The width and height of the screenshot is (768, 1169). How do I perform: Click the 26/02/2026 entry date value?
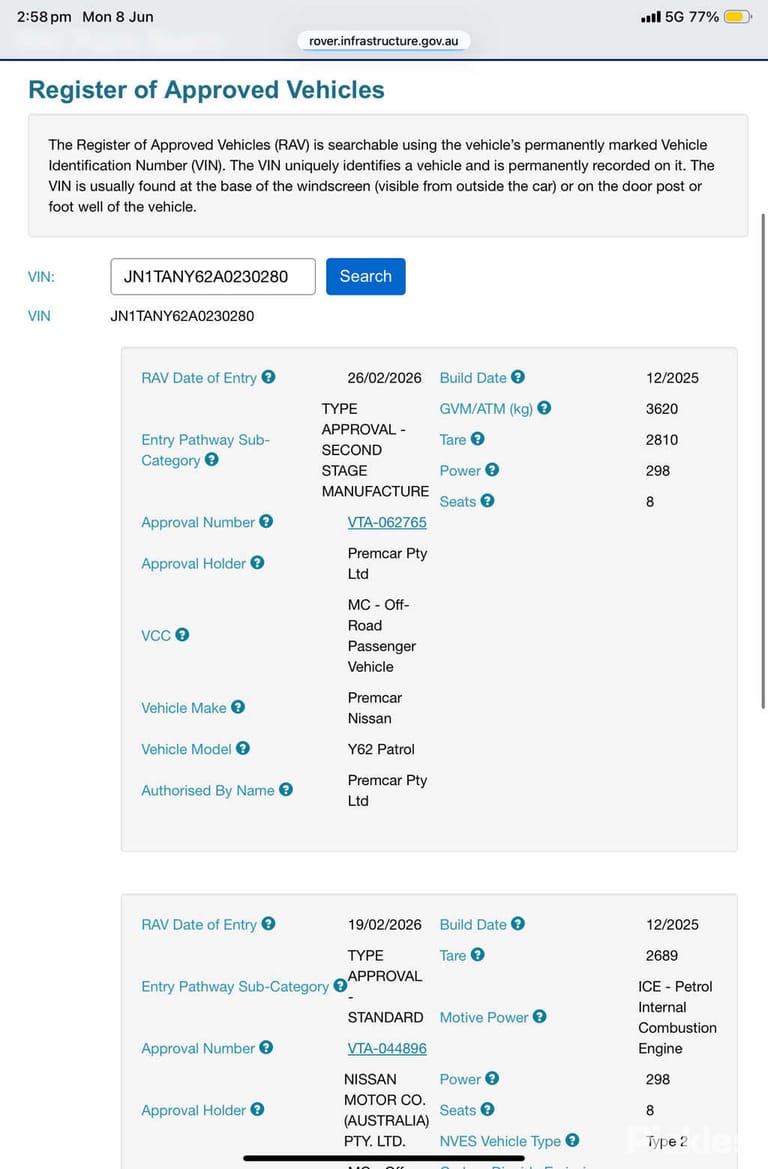click(x=385, y=378)
